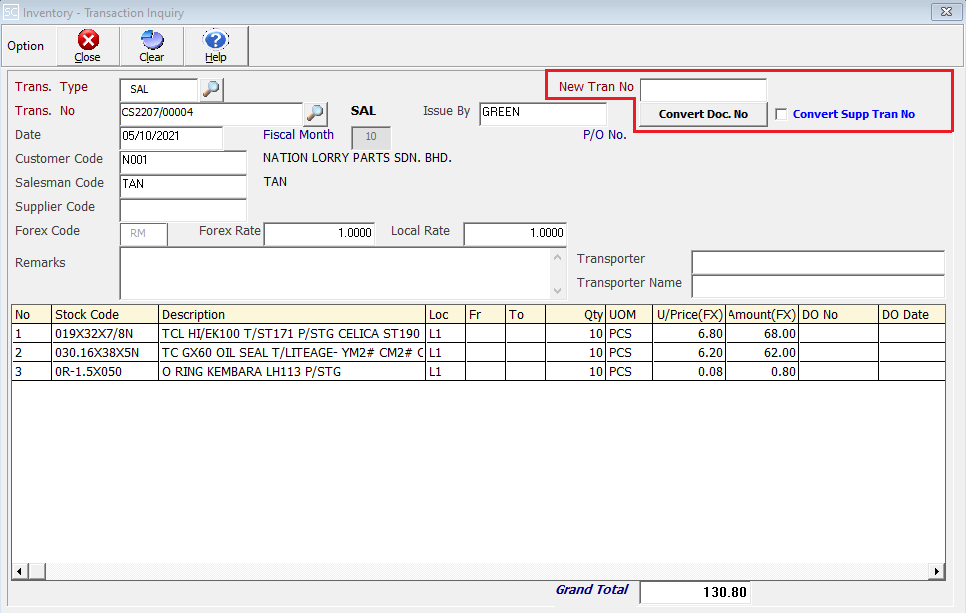Screen dimensions: 966x613
Task: Click unit price 0.08 cell
Action: pyautogui.click(x=689, y=372)
